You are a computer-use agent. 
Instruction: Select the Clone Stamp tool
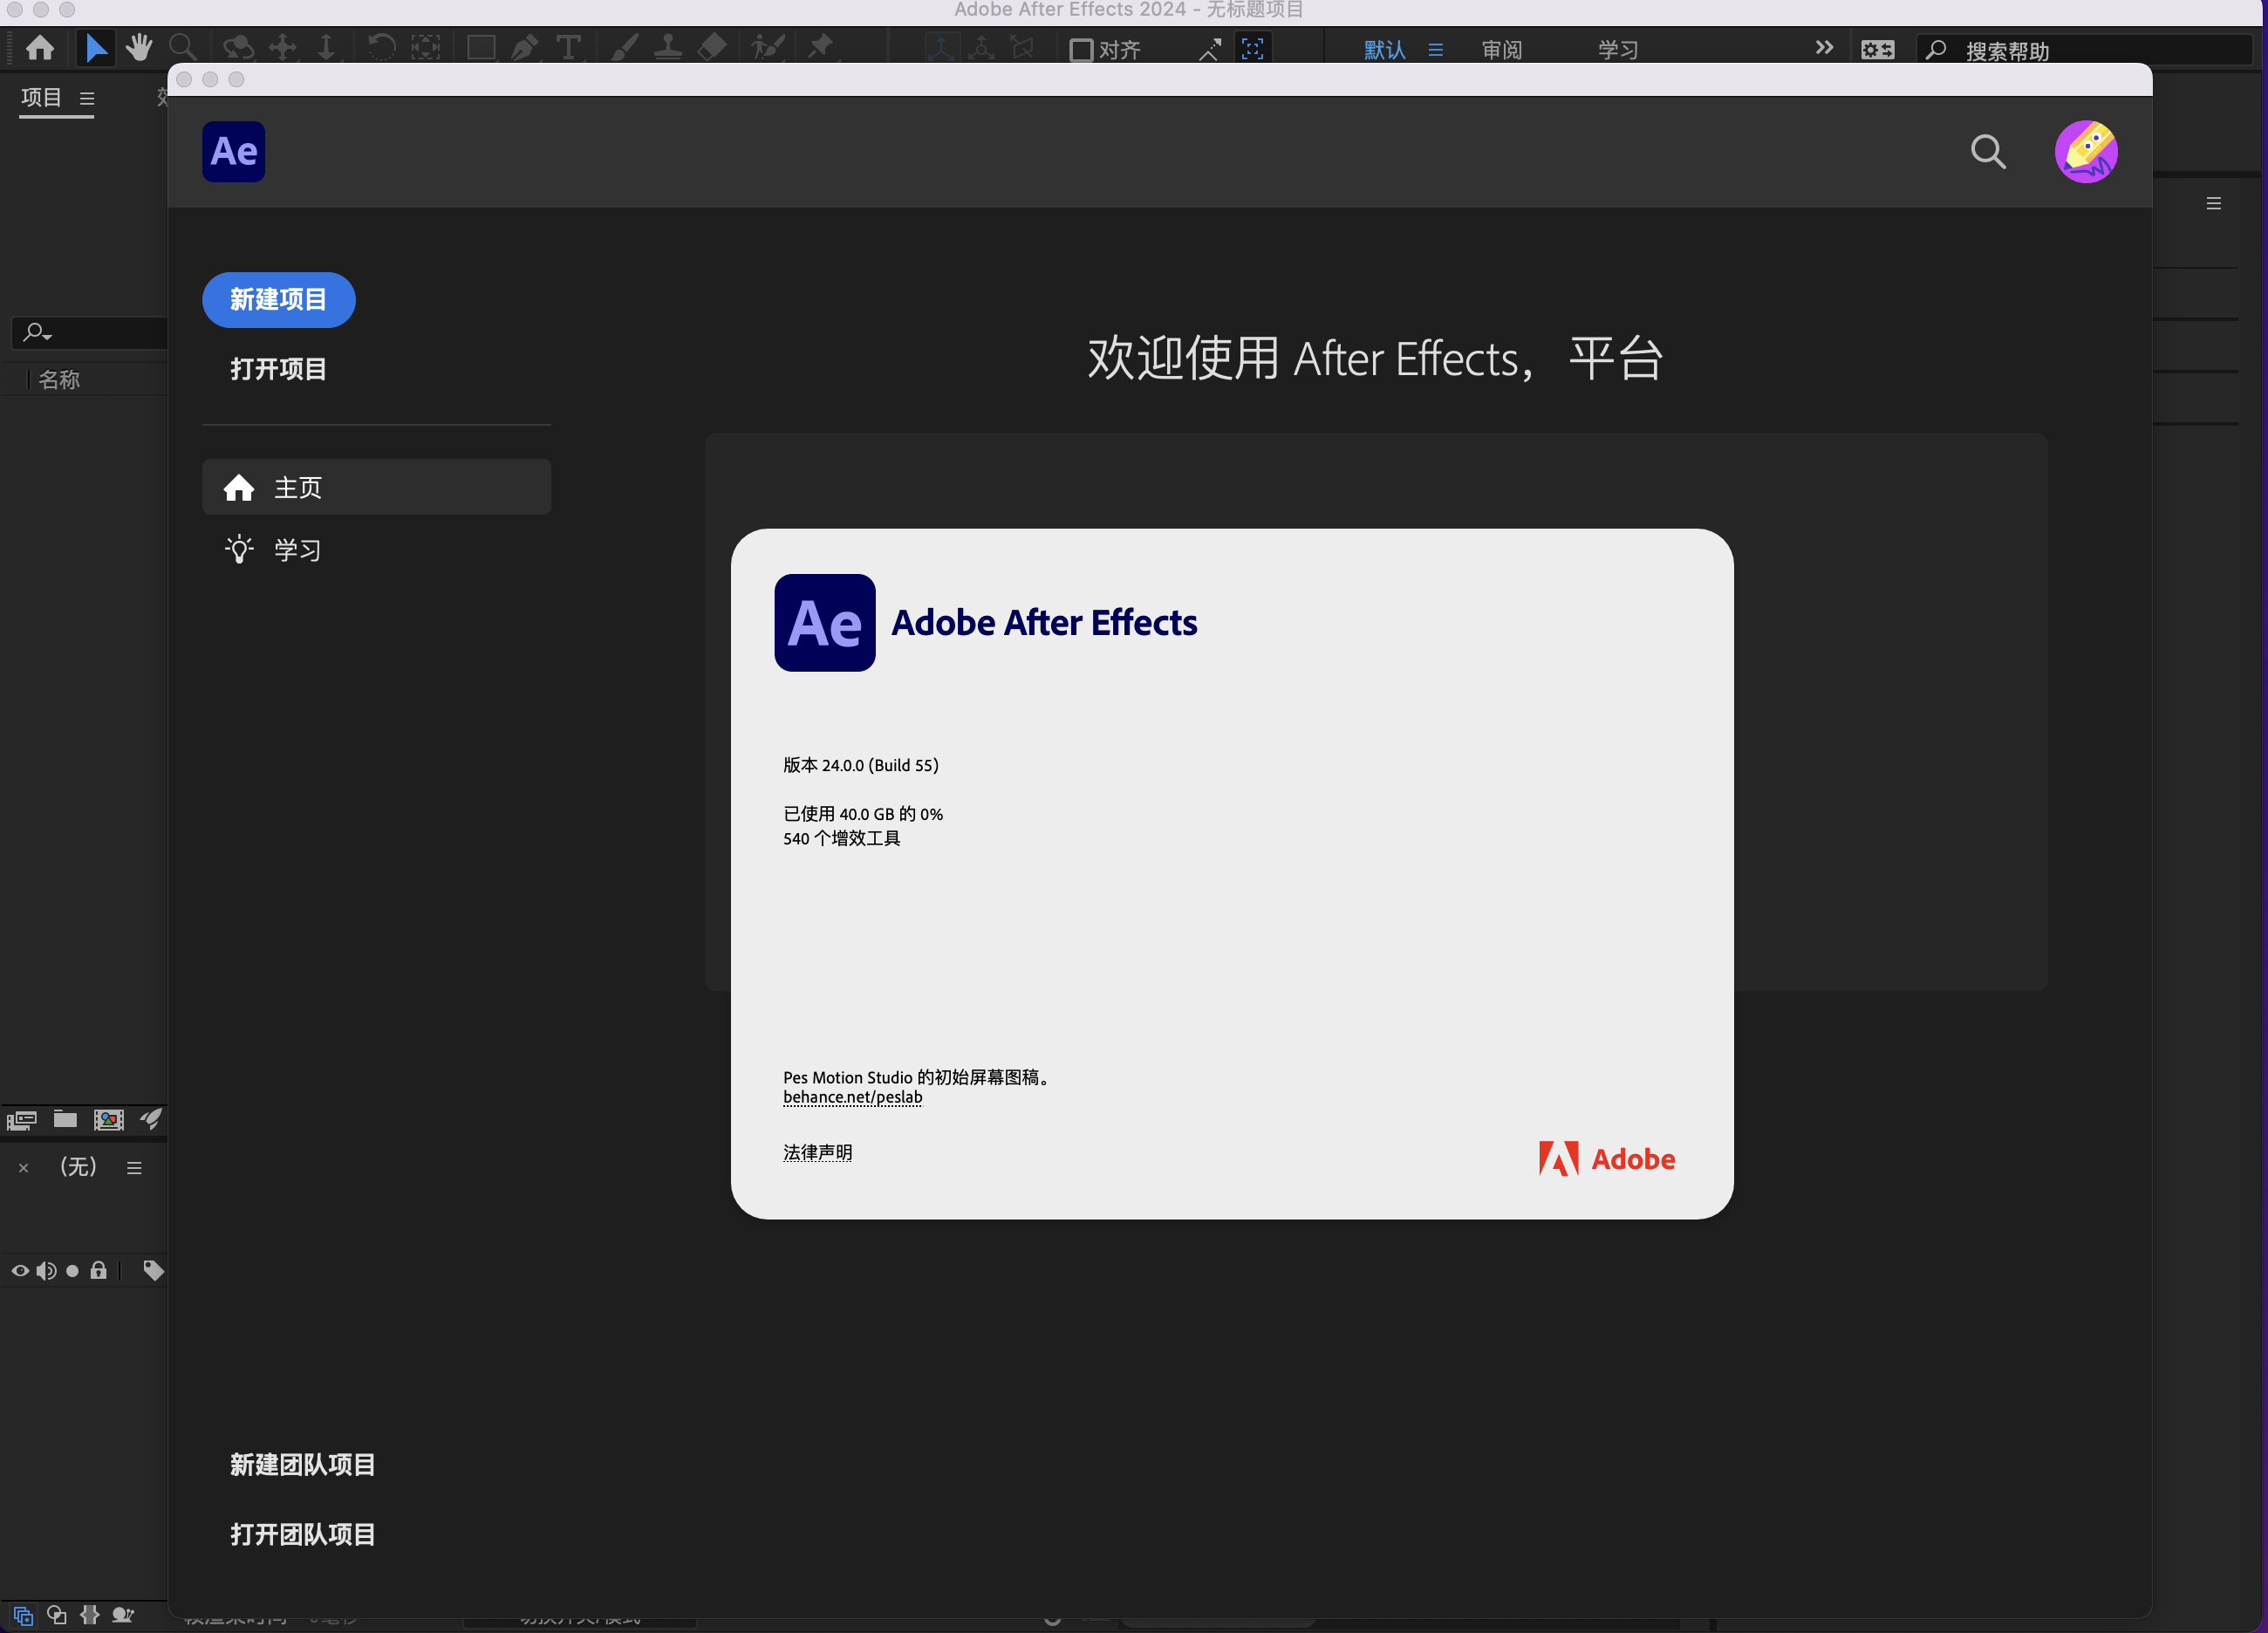(667, 47)
